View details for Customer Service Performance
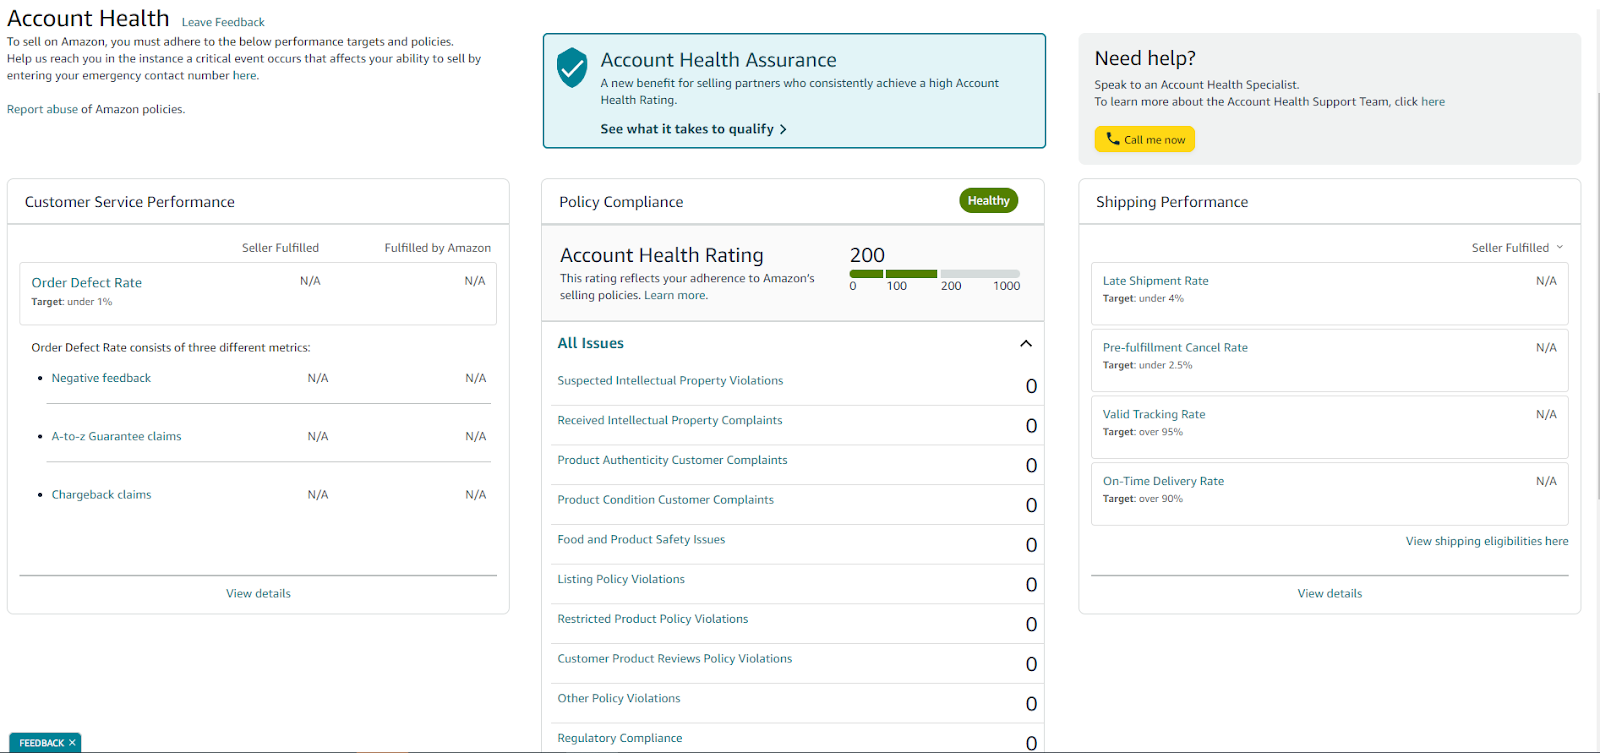1600x753 pixels. [x=258, y=594]
